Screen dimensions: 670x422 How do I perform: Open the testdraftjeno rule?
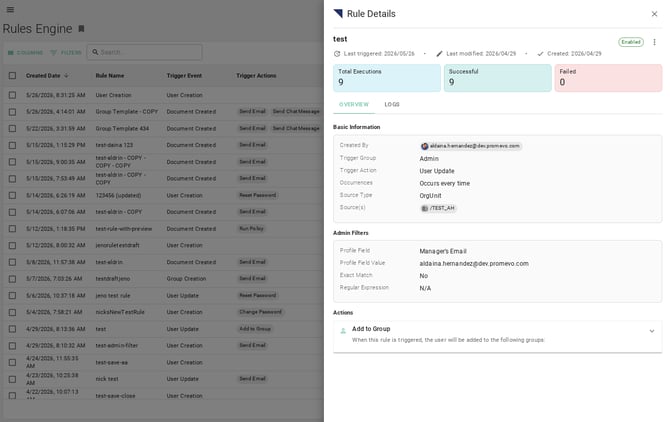coord(113,279)
